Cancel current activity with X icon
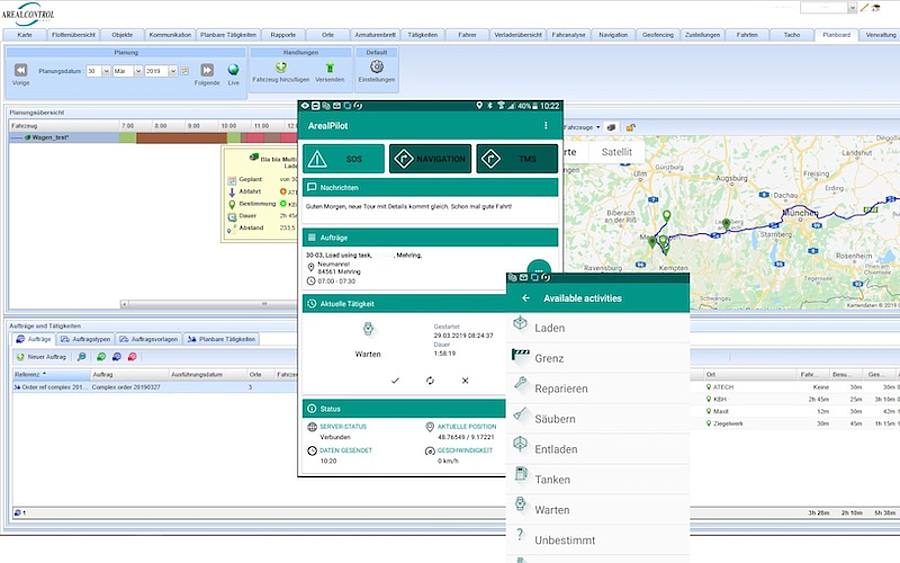Screen dimensions: 900x563 point(465,380)
